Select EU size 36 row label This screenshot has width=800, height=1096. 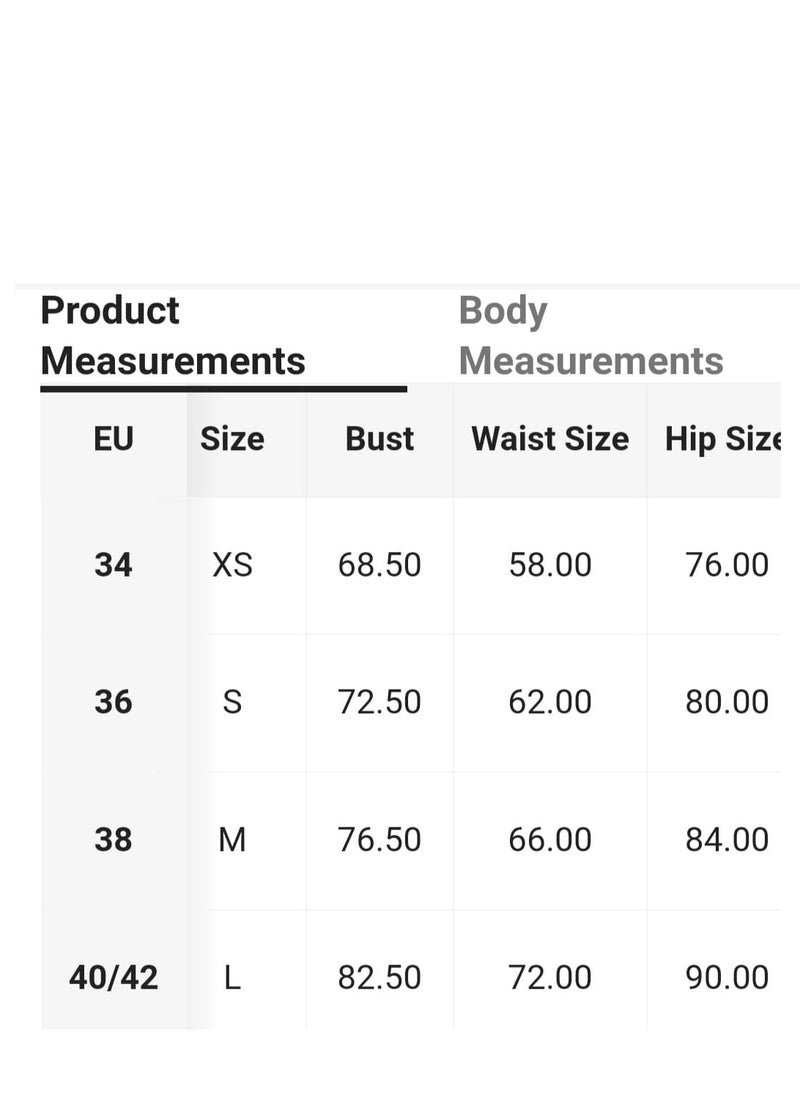113,702
